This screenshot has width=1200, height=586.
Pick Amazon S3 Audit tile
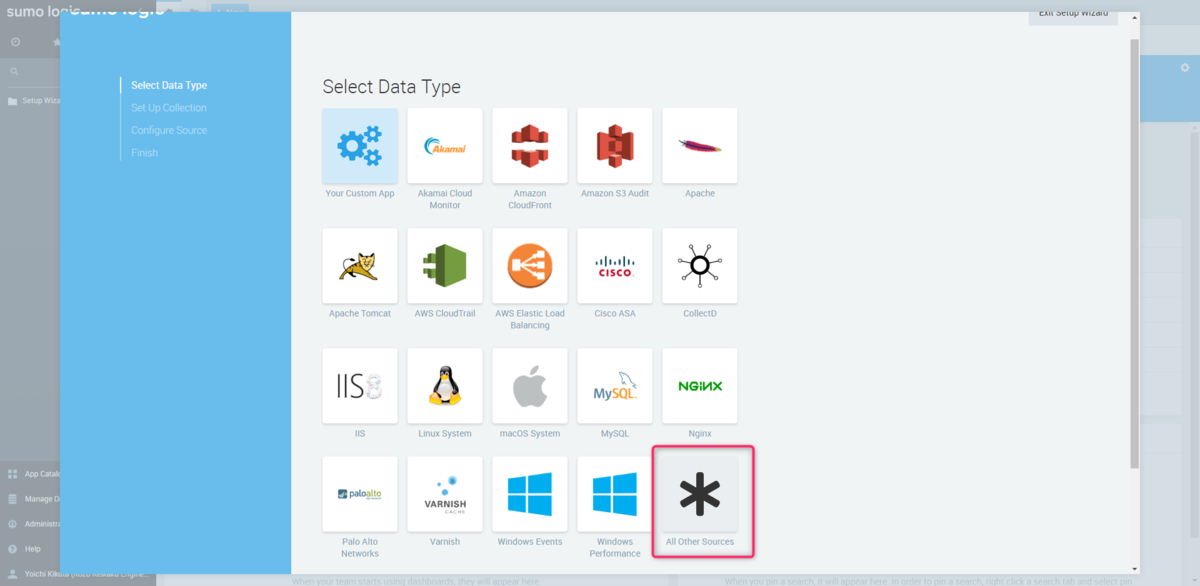(x=615, y=146)
